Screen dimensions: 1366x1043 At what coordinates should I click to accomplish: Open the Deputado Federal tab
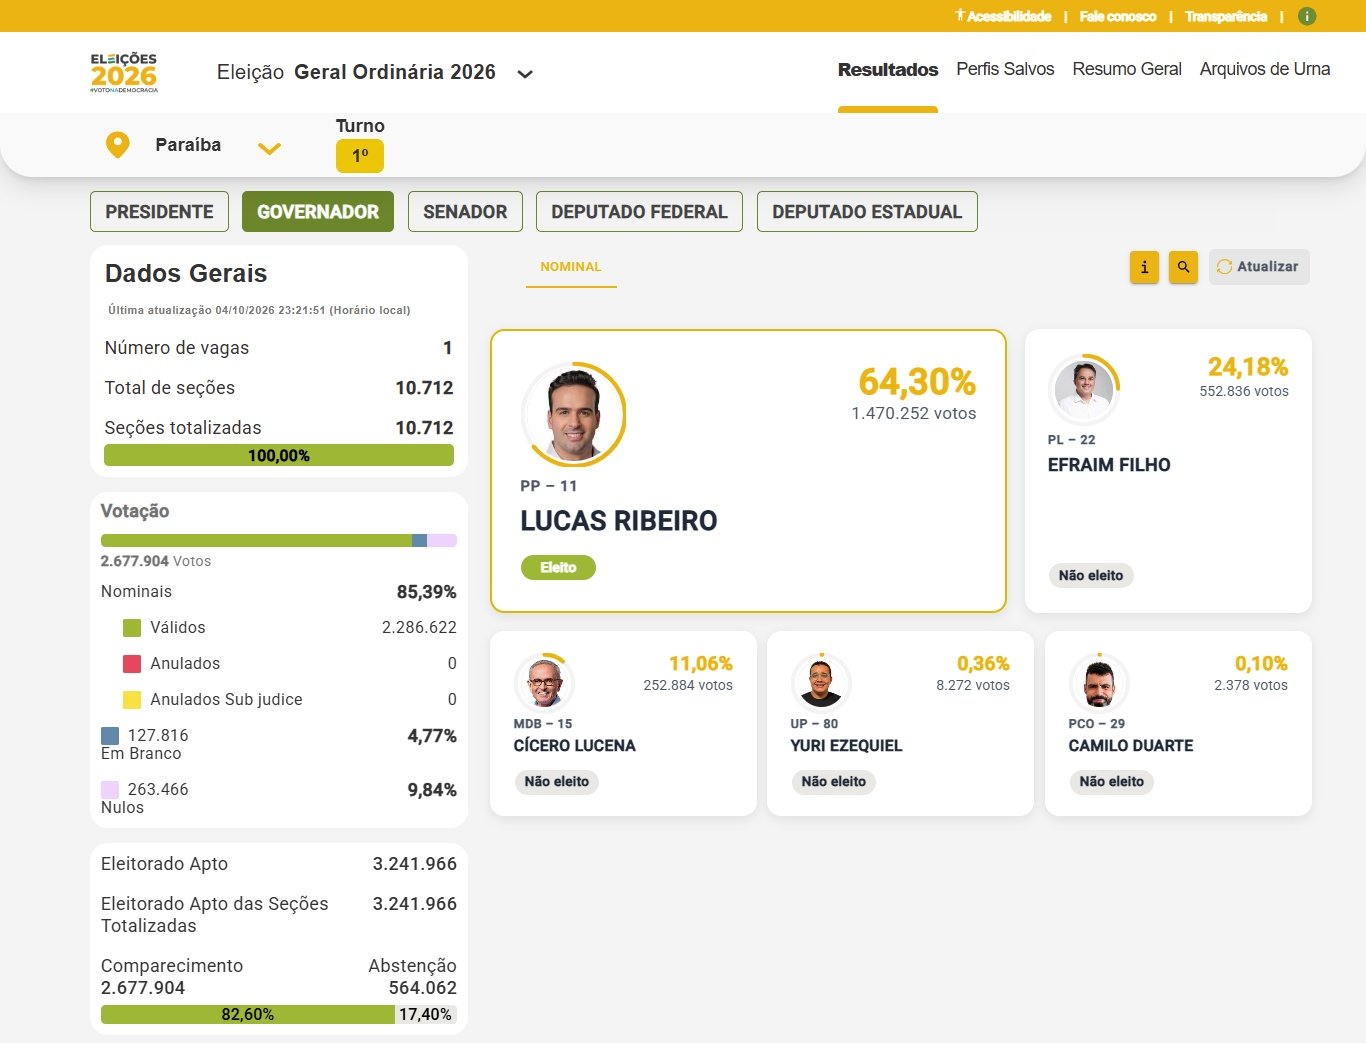pos(639,212)
